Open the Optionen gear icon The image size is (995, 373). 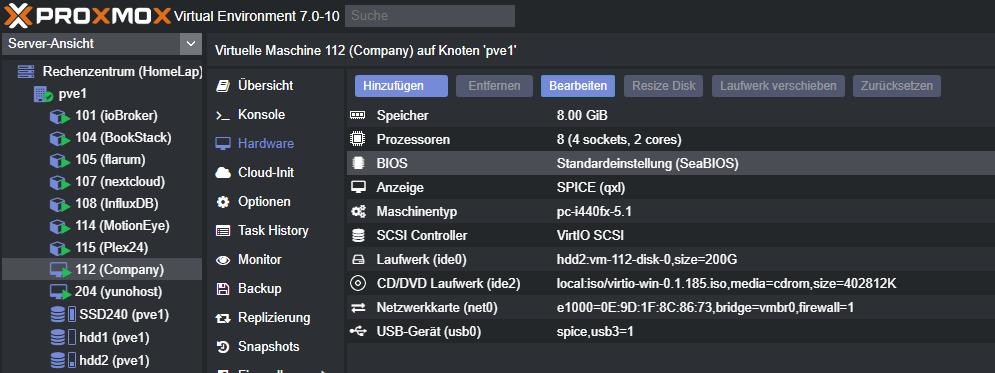(223, 202)
